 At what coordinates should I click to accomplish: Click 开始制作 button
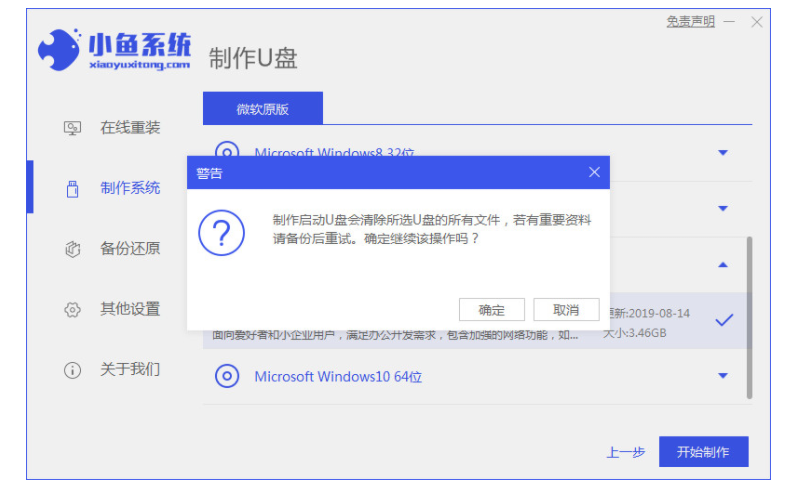703,452
